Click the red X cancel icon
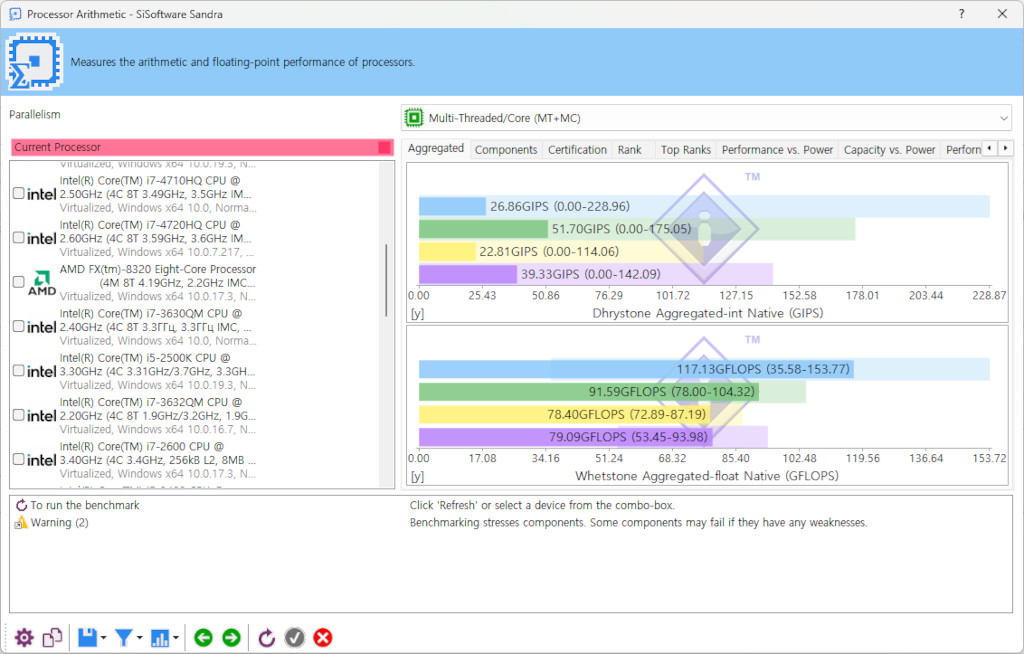This screenshot has height=654, width=1024. pos(323,638)
